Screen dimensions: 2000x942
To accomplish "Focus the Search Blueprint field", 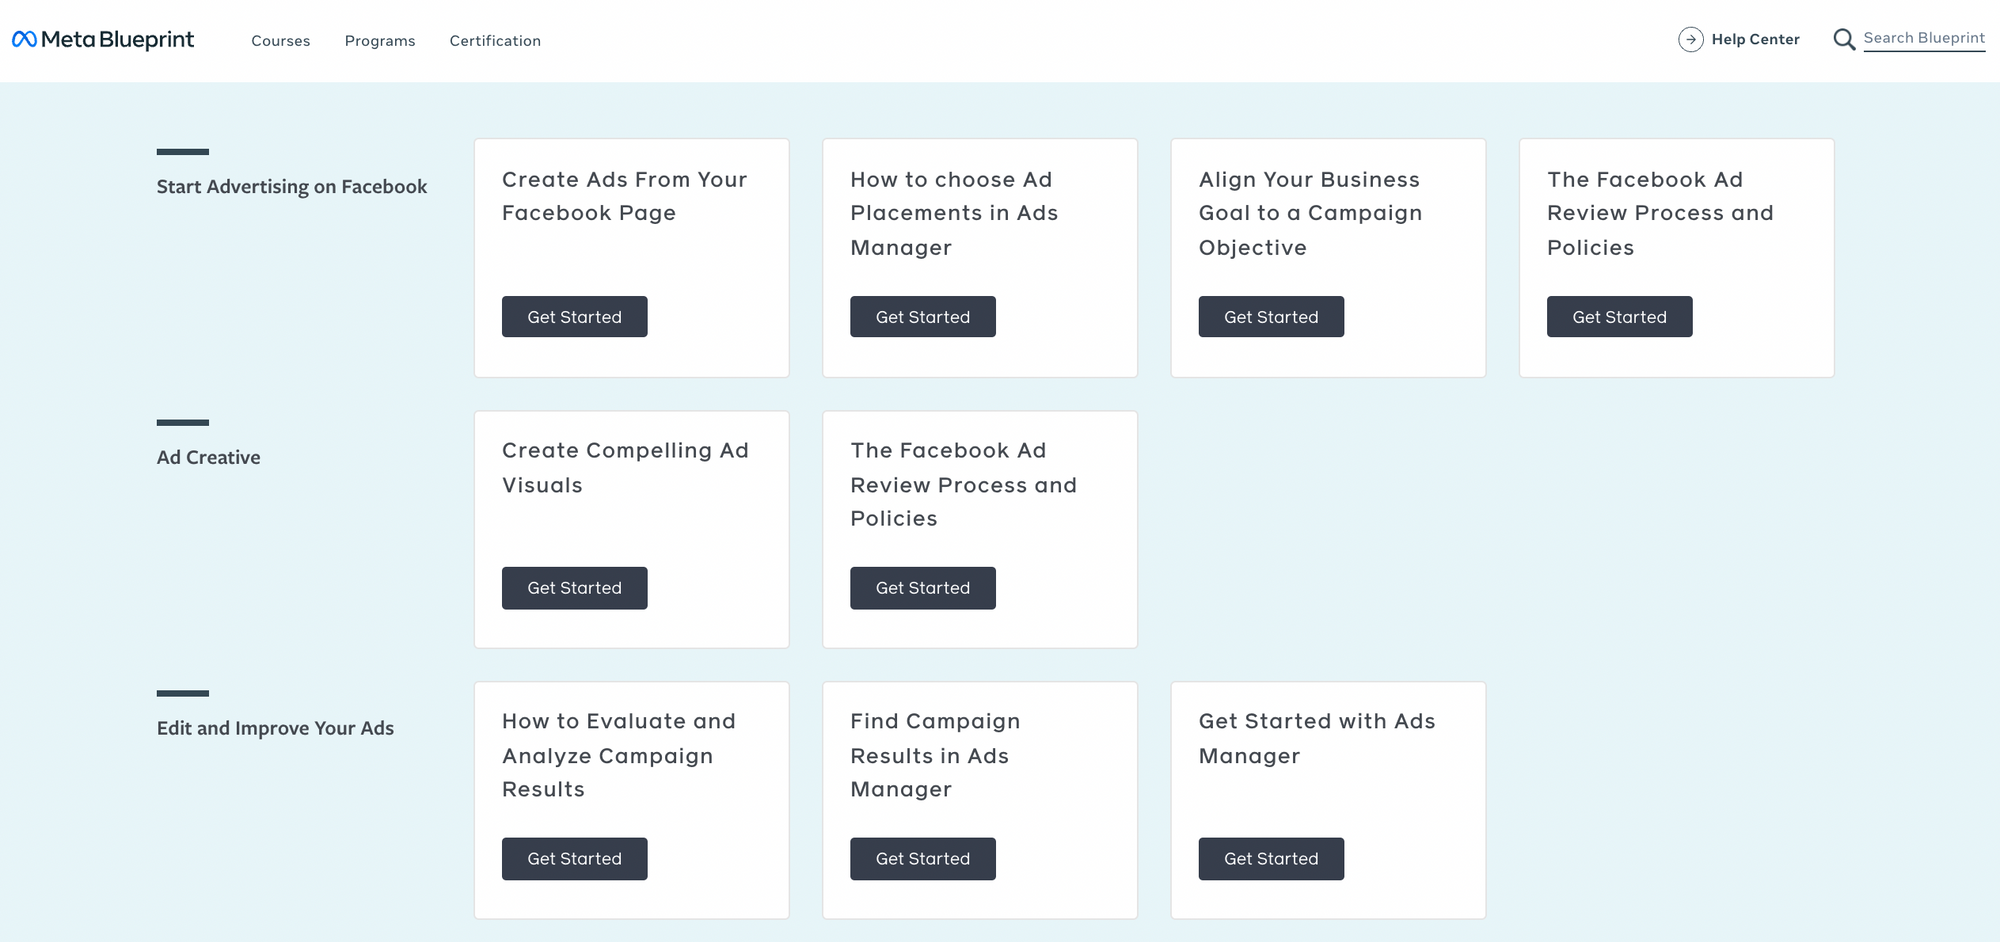I will coord(1924,38).
